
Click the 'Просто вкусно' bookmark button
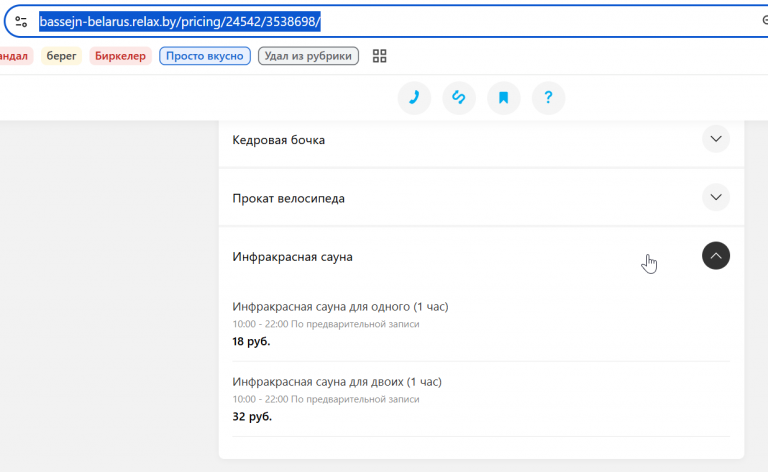click(x=205, y=56)
